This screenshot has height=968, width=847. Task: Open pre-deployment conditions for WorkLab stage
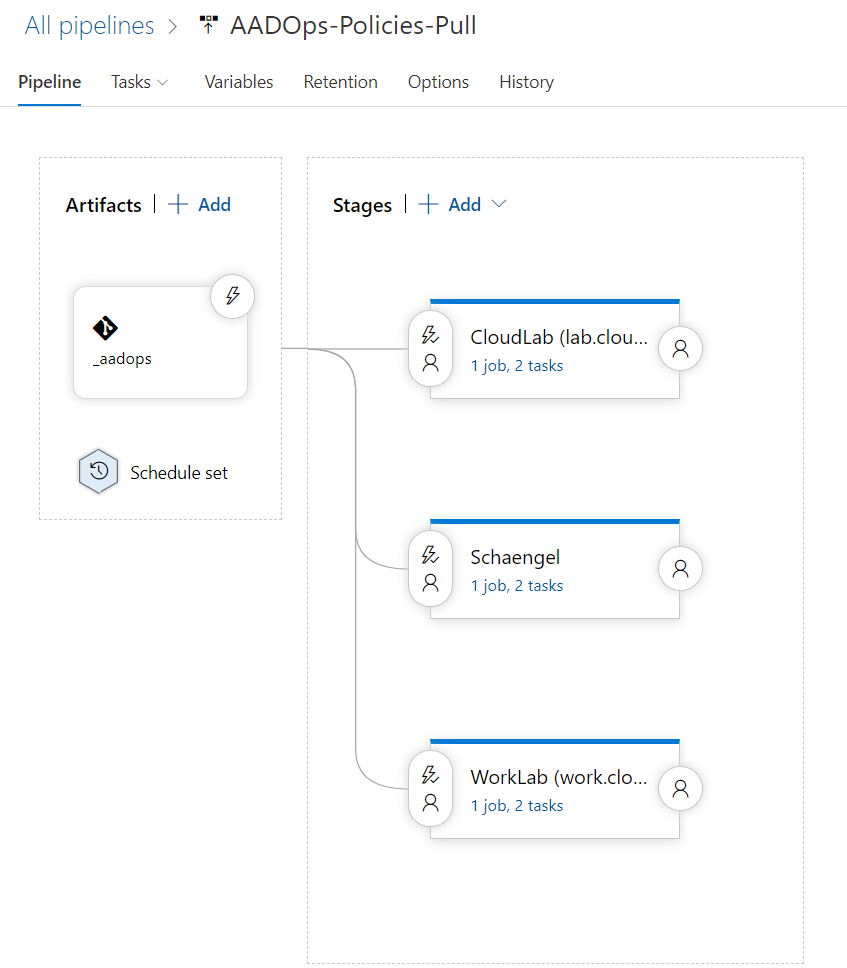(430, 788)
